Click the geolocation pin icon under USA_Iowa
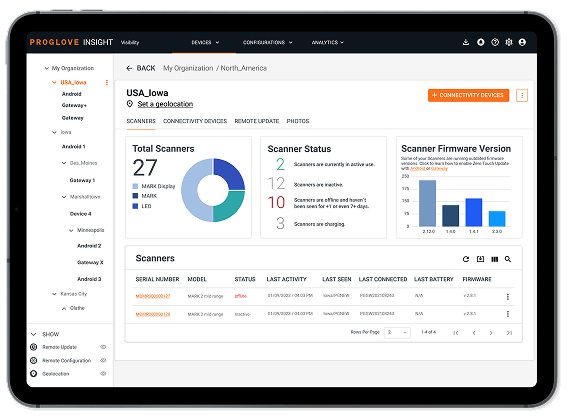567x418 pixels. [130, 104]
